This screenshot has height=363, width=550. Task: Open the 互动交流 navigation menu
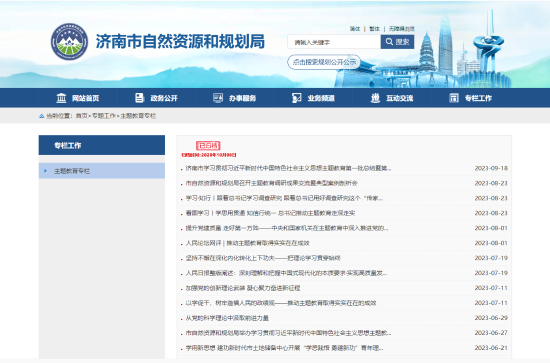[392, 98]
